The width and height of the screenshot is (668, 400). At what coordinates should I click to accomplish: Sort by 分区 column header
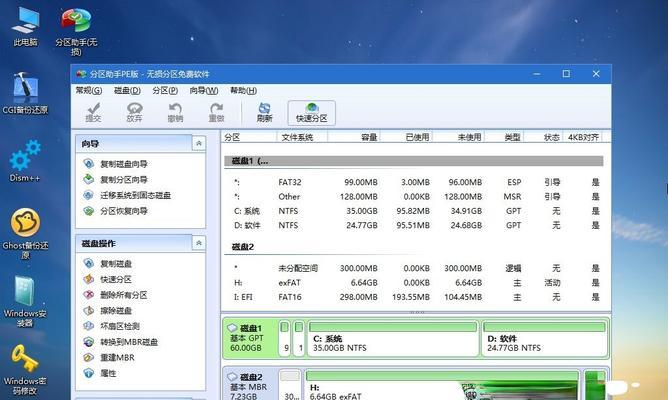click(249, 137)
